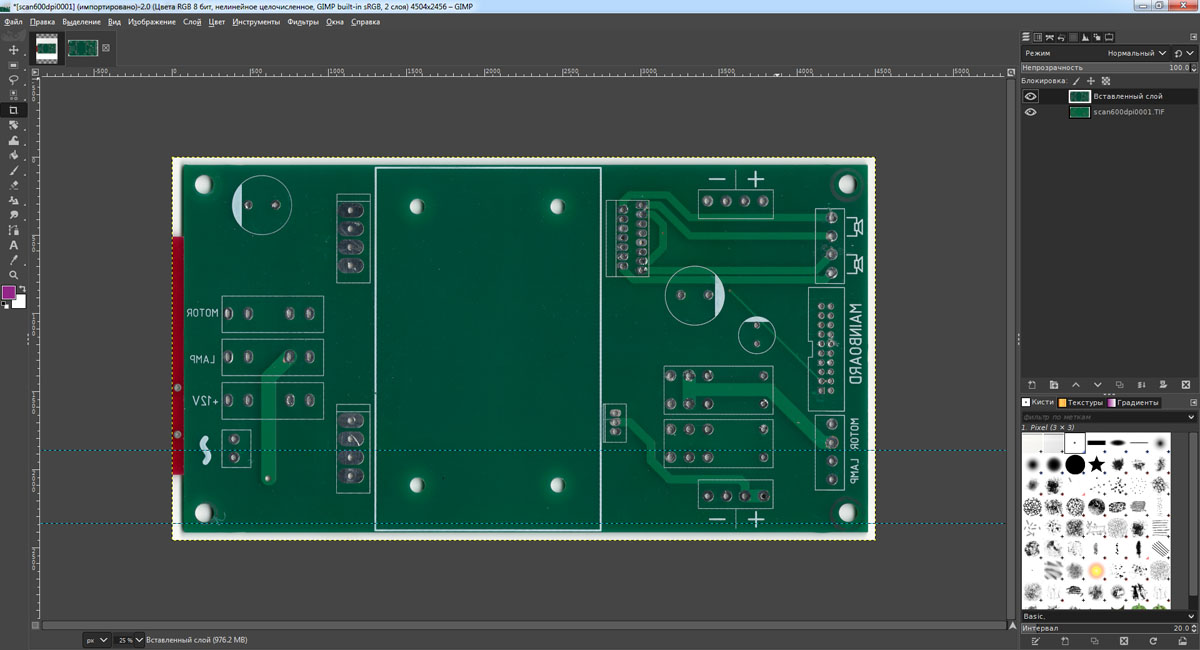Switch to the 'Градиенты' tab

(x=1134, y=402)
